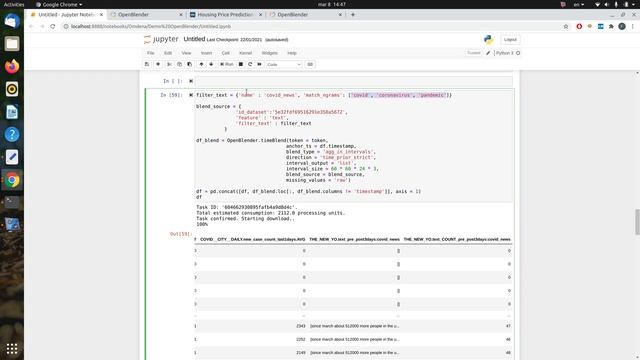Click the Python logo icon

489,39
